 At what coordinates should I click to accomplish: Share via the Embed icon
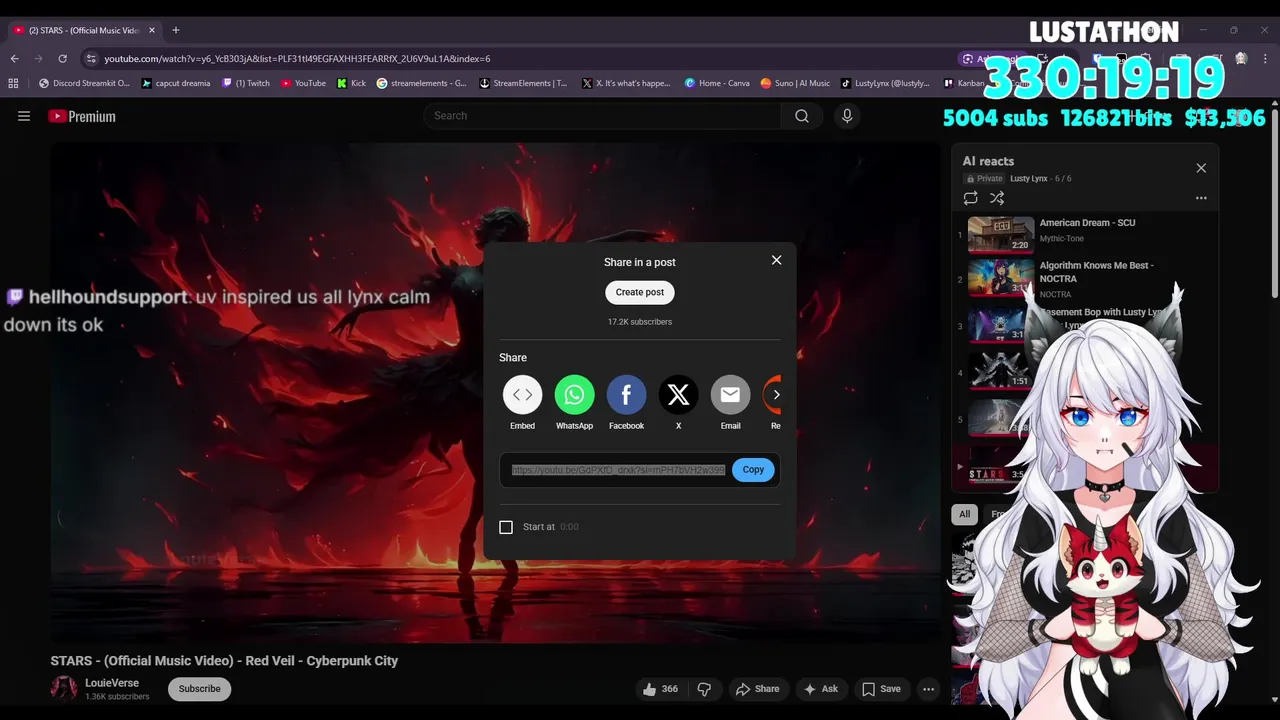[x=522, y=395]
